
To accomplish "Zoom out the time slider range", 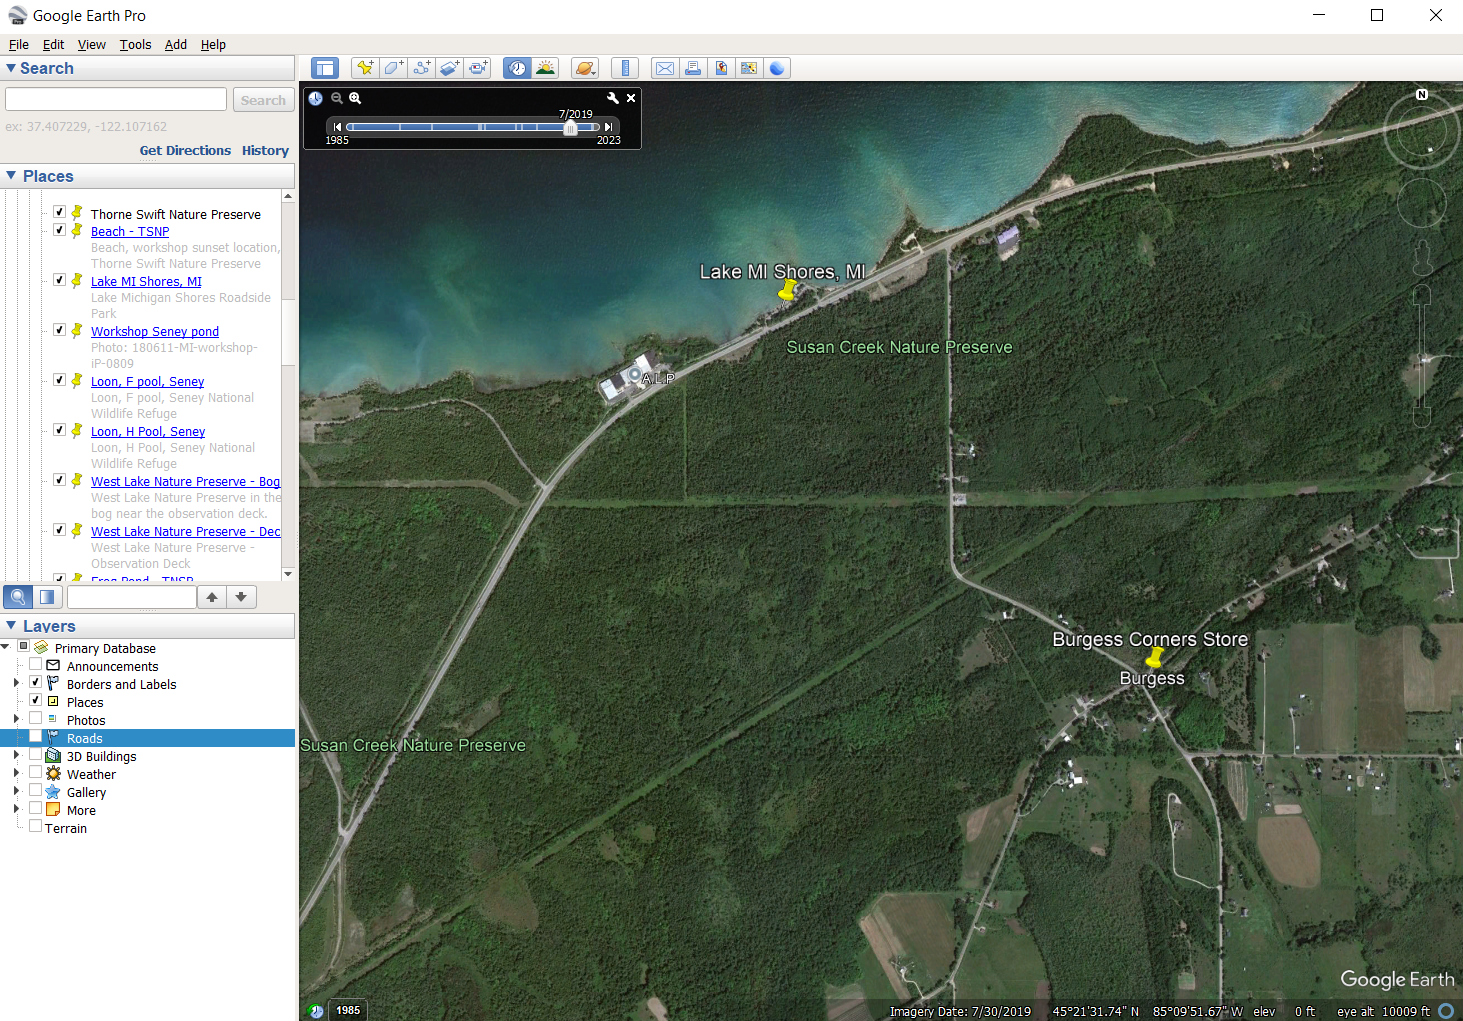I will (x=337, y=98).
